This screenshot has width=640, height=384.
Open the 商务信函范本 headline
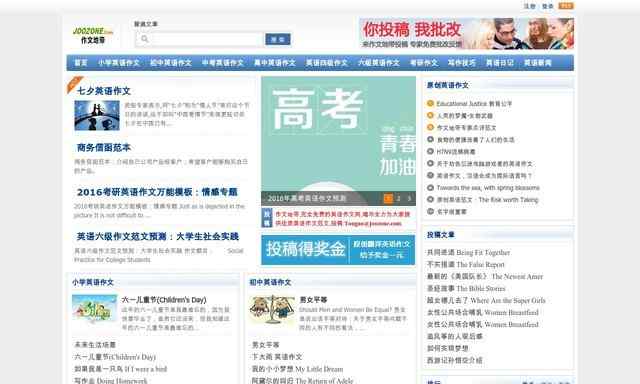pos(104,147)
